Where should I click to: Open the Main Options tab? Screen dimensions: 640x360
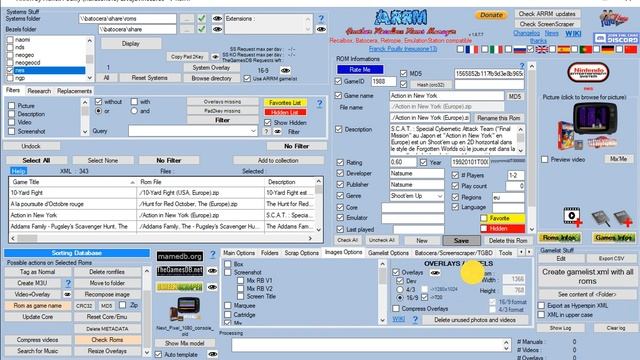click(x=239, y=253)
